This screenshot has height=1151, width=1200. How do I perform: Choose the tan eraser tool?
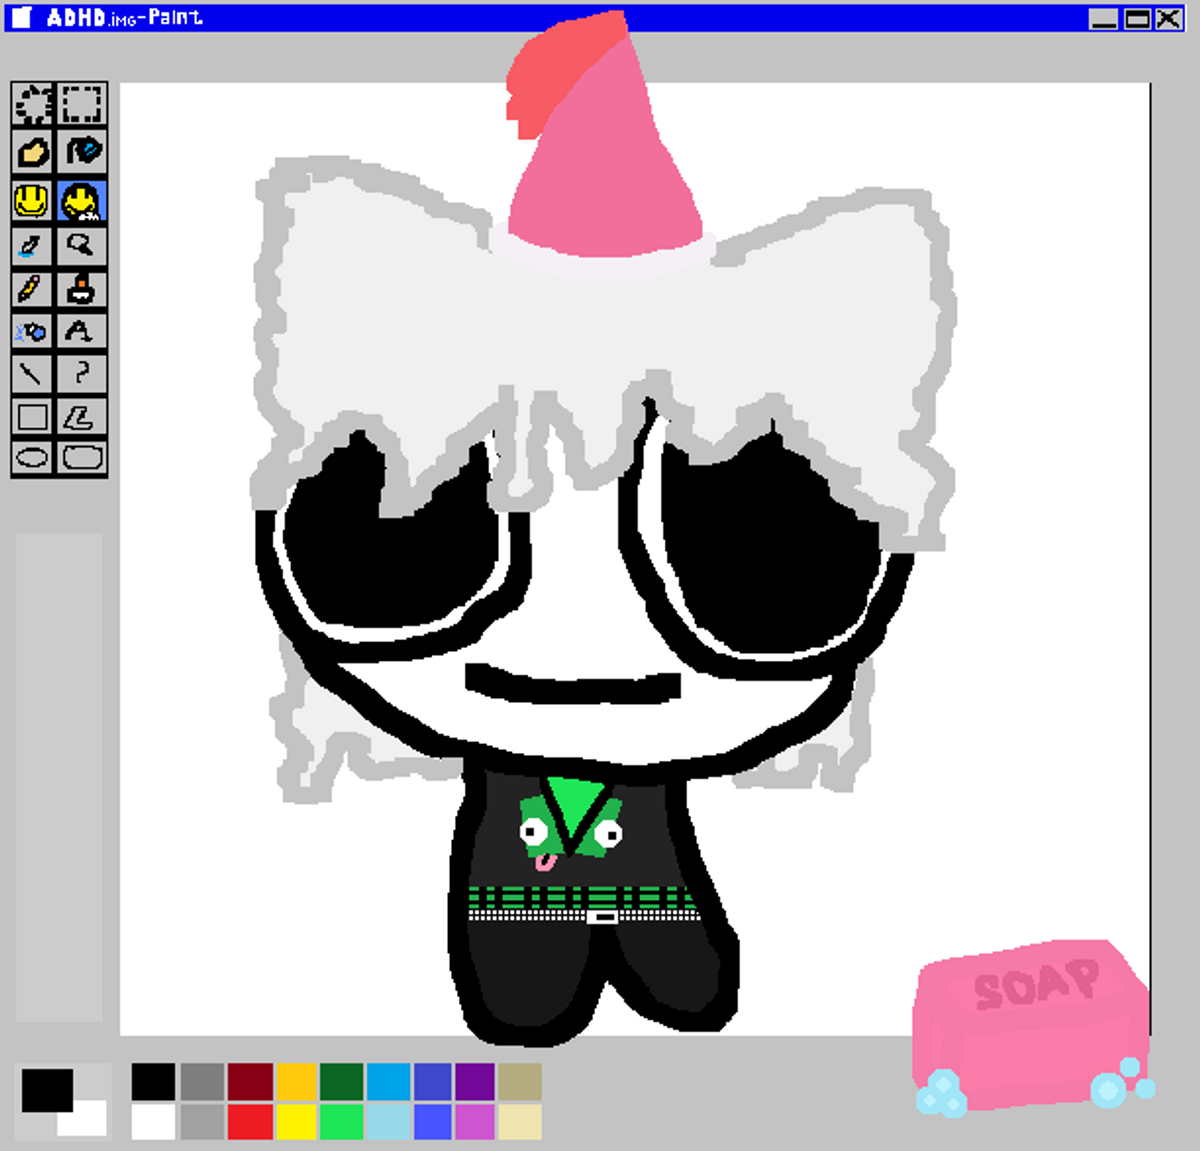tap(33, 152)
